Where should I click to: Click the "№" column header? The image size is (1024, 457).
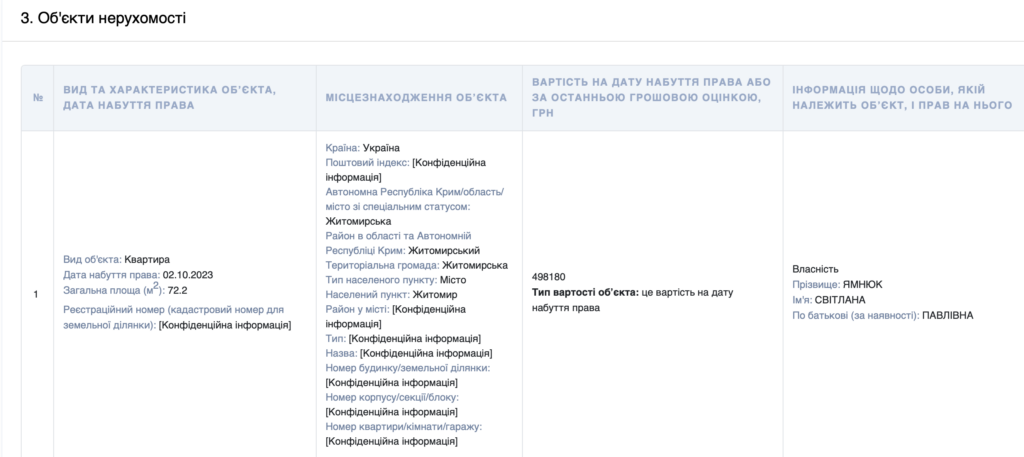point(37,97)
